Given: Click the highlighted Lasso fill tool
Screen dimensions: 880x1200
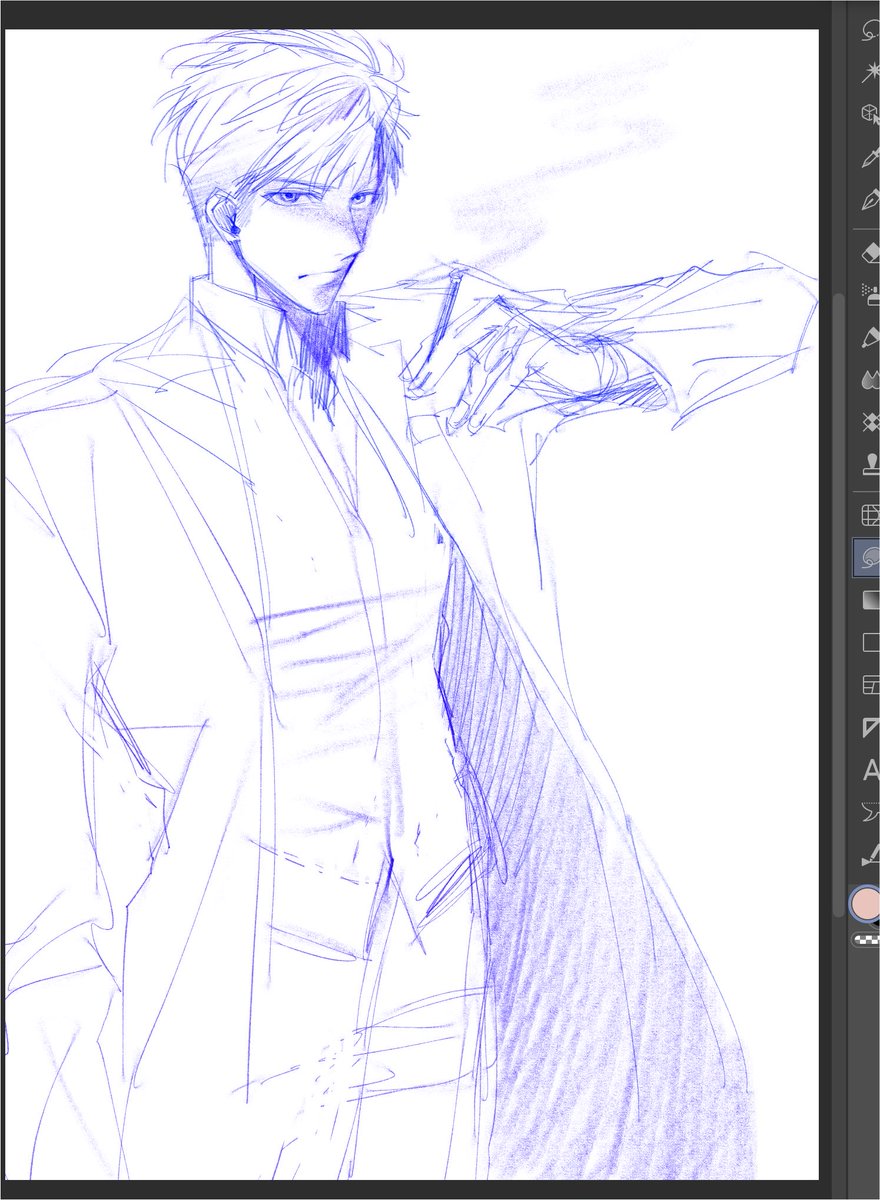Looking at the screenshot, I should tap(867, 557).
